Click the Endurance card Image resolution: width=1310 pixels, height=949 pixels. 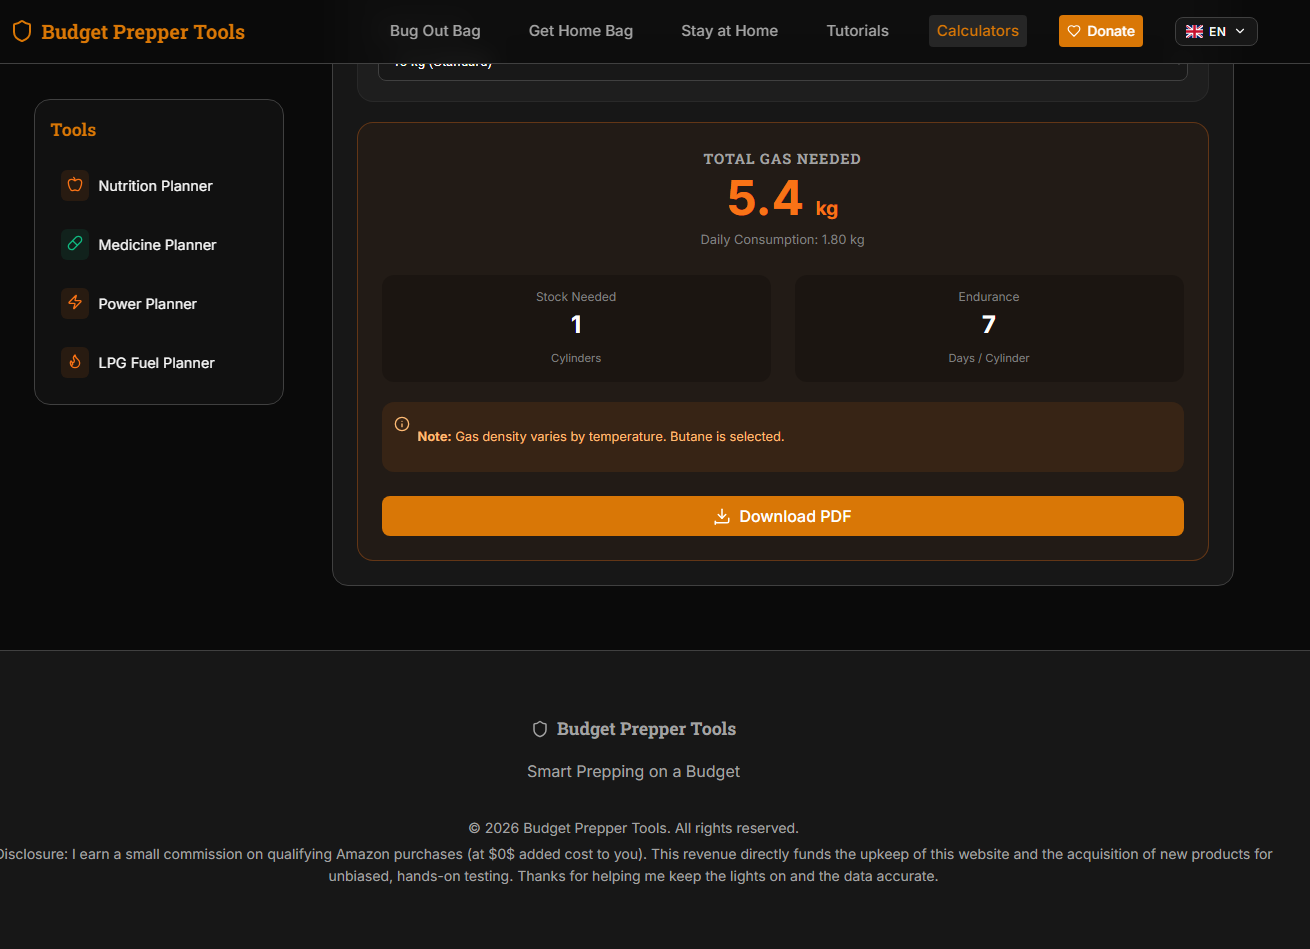click(x=989, y=328)
